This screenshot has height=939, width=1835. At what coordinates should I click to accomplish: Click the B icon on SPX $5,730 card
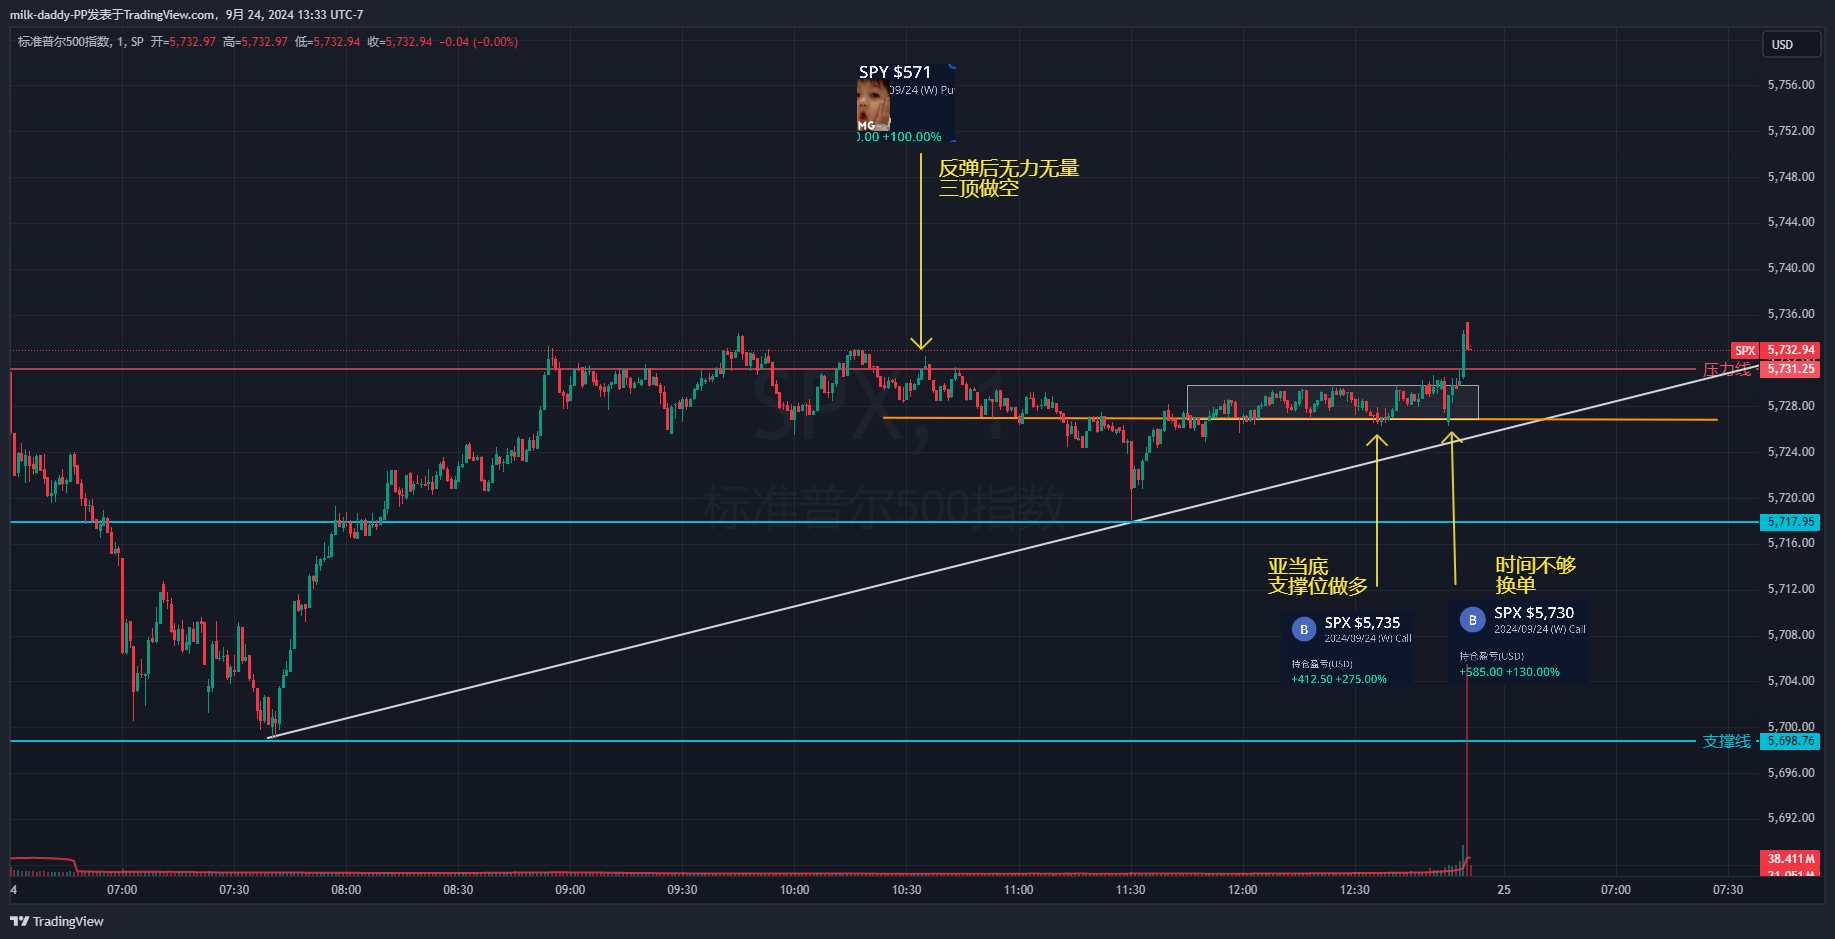click(1472, 620)
